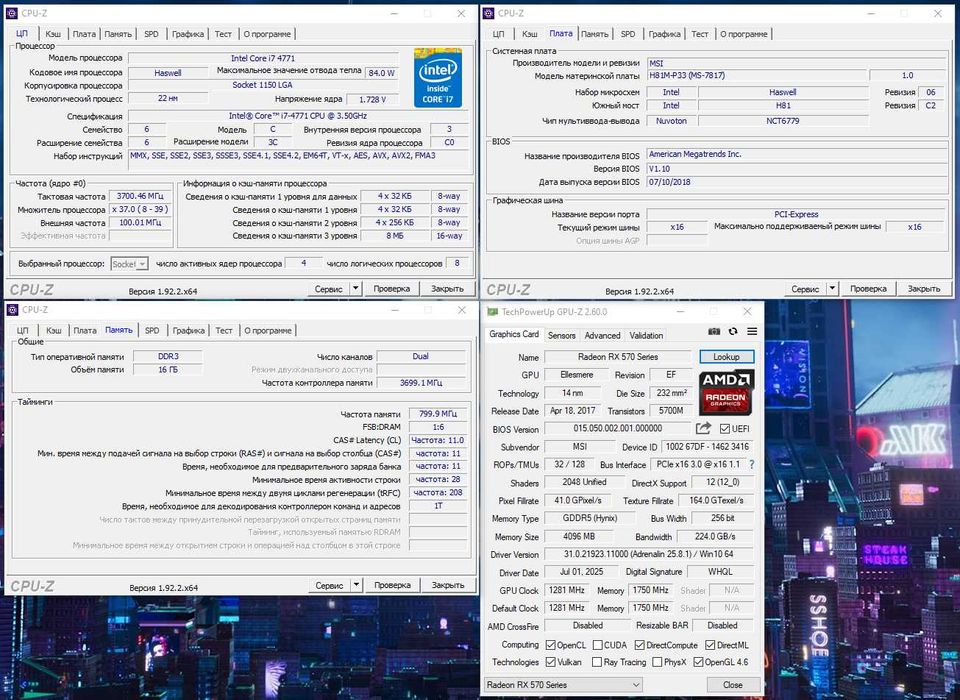The width and height of the screenshot is (960, 700).
Task: Toggle the CUDA checkbox
Action: pos(597,645)
